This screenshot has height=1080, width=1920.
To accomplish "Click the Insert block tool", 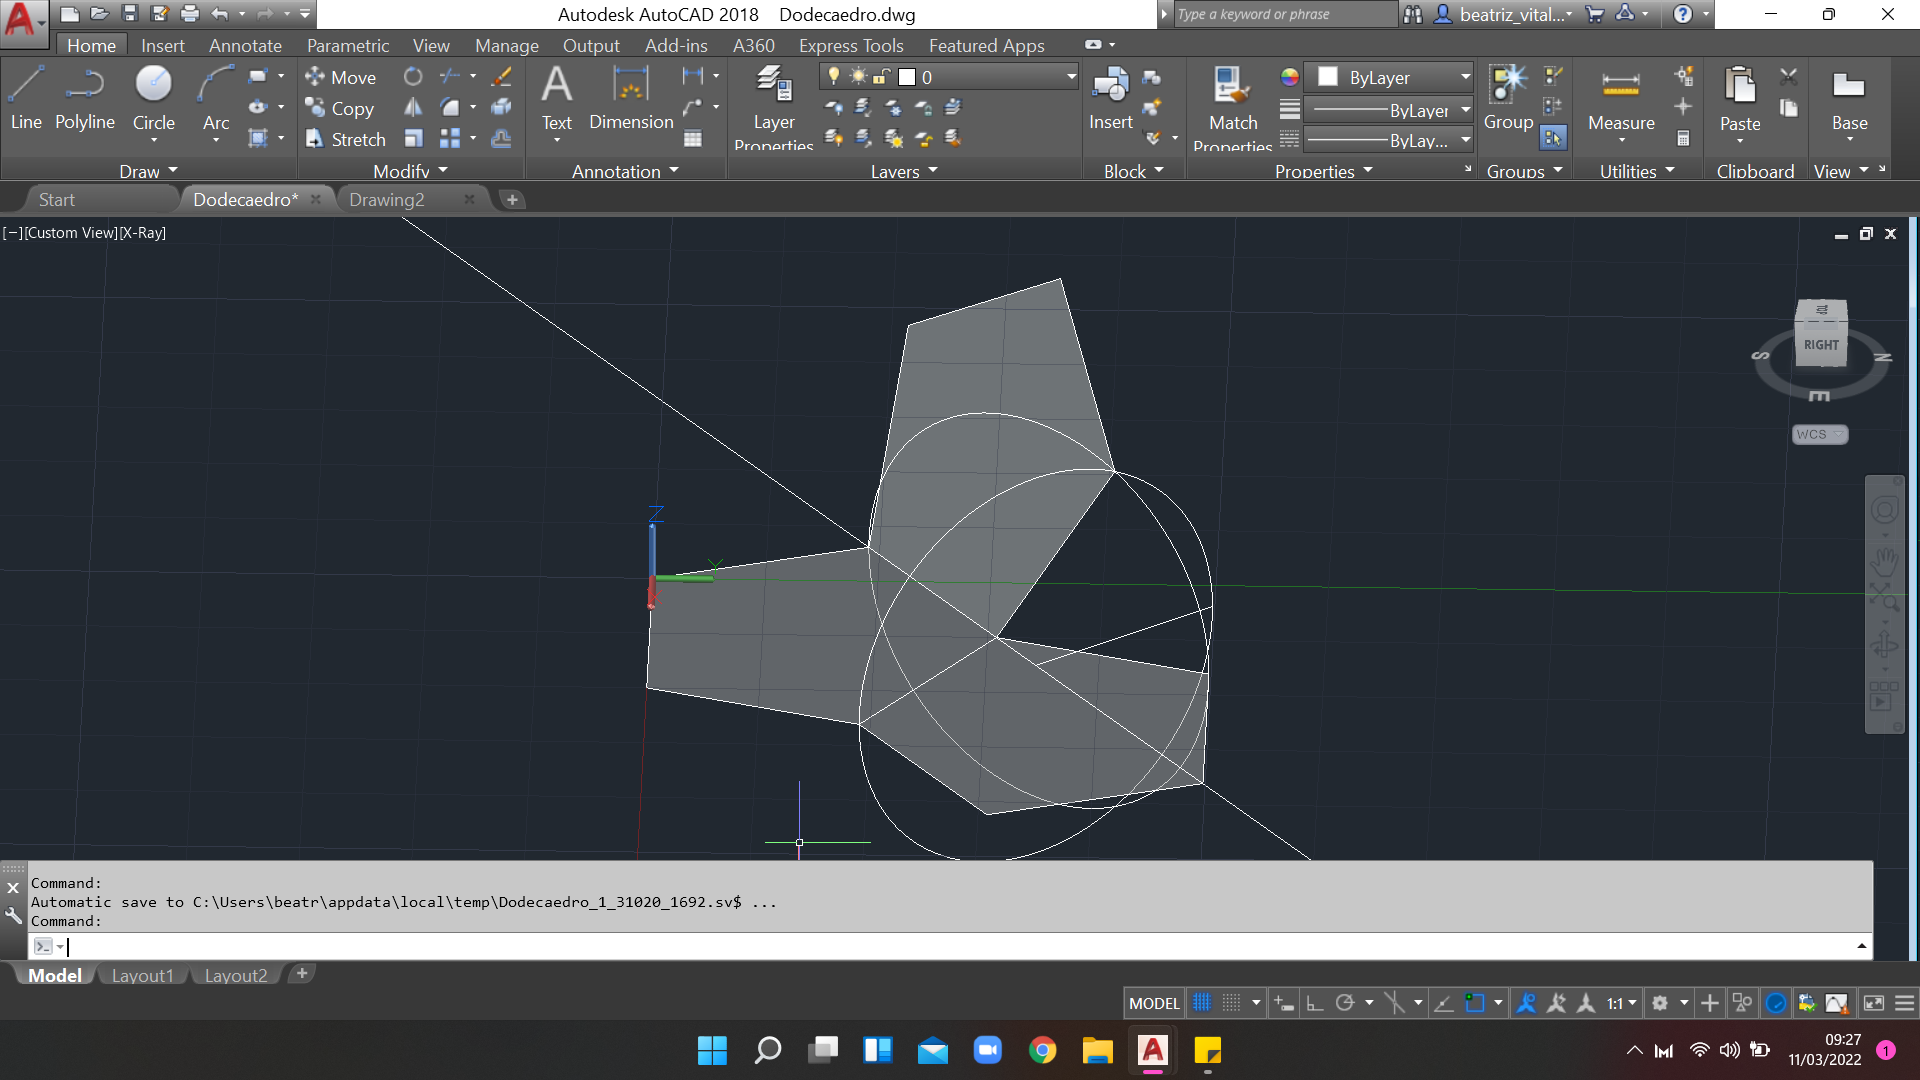I will tap(1110, 98).
